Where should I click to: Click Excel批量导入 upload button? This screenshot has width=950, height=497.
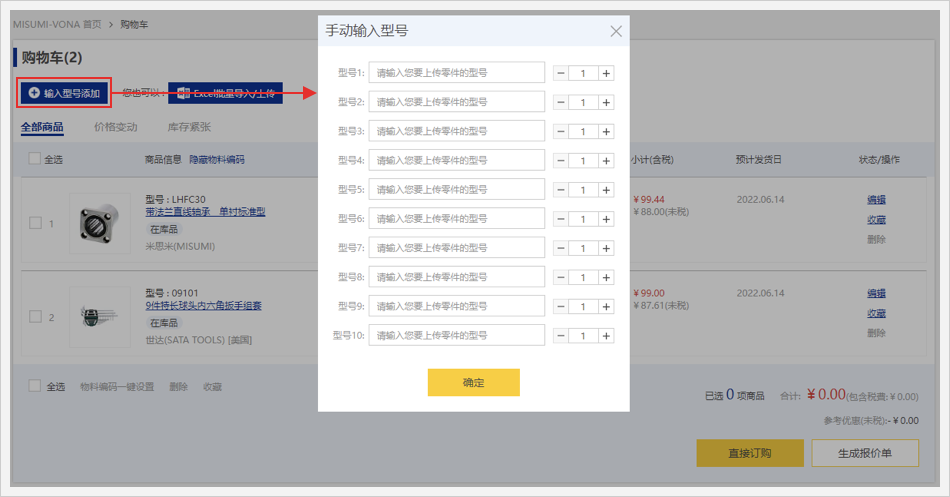225,93
